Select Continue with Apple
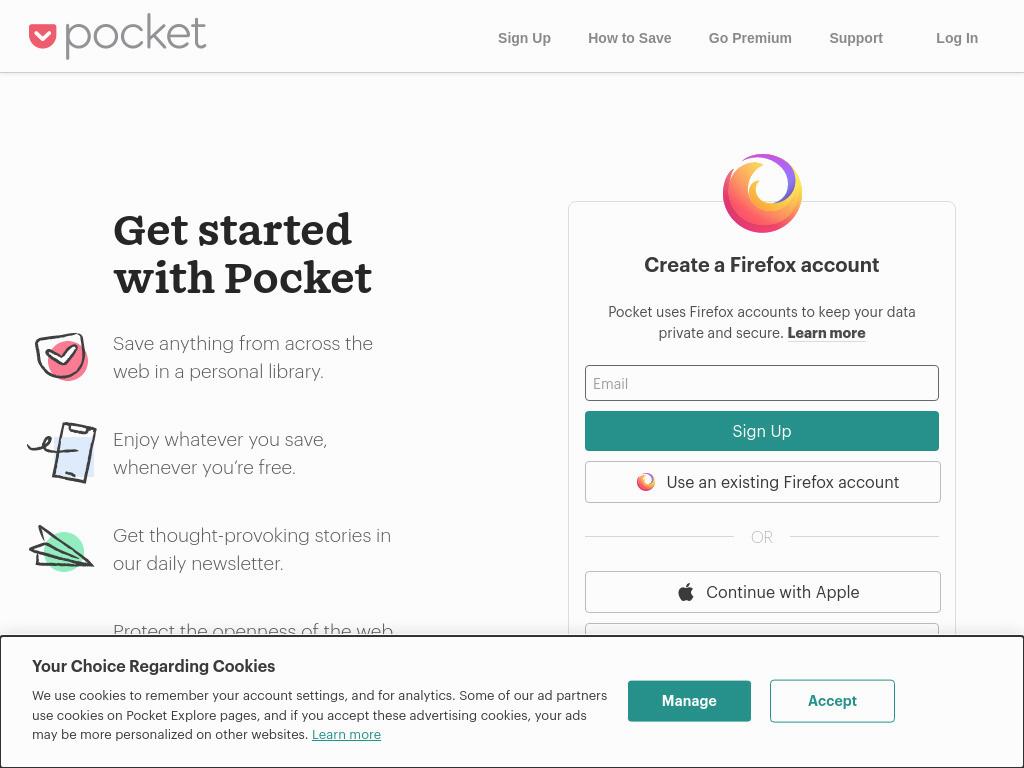The width and height of the screenshot is (1024, 768). (x=762, y=592)
